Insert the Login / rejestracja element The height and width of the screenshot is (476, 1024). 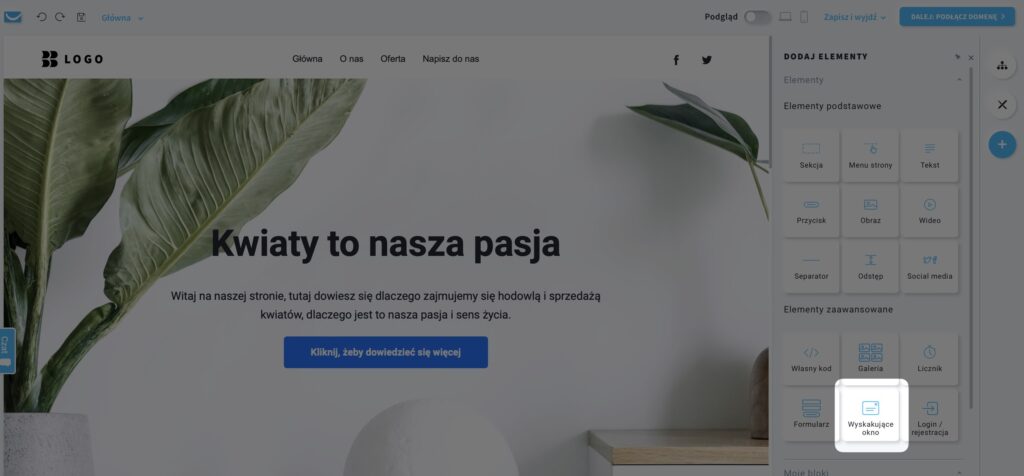[x=929, y=415]
